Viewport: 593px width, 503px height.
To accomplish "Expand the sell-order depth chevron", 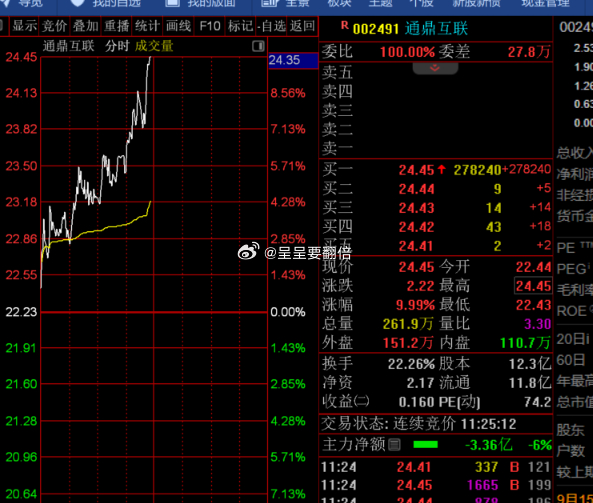I will (x=435, y=68).
